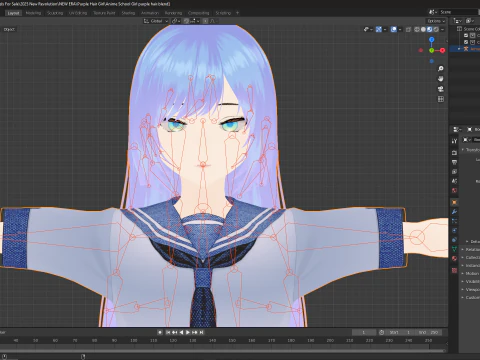The image size is (480, 360).
Task: Toggle the camera view icon
Action: pos(441,89)
